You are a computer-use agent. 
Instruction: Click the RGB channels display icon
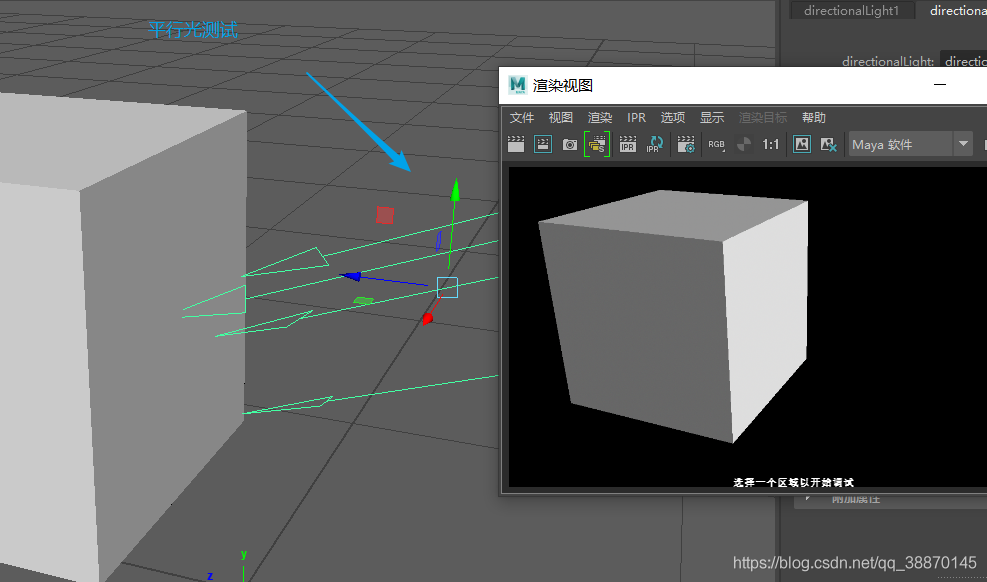[x=716, y=145]
